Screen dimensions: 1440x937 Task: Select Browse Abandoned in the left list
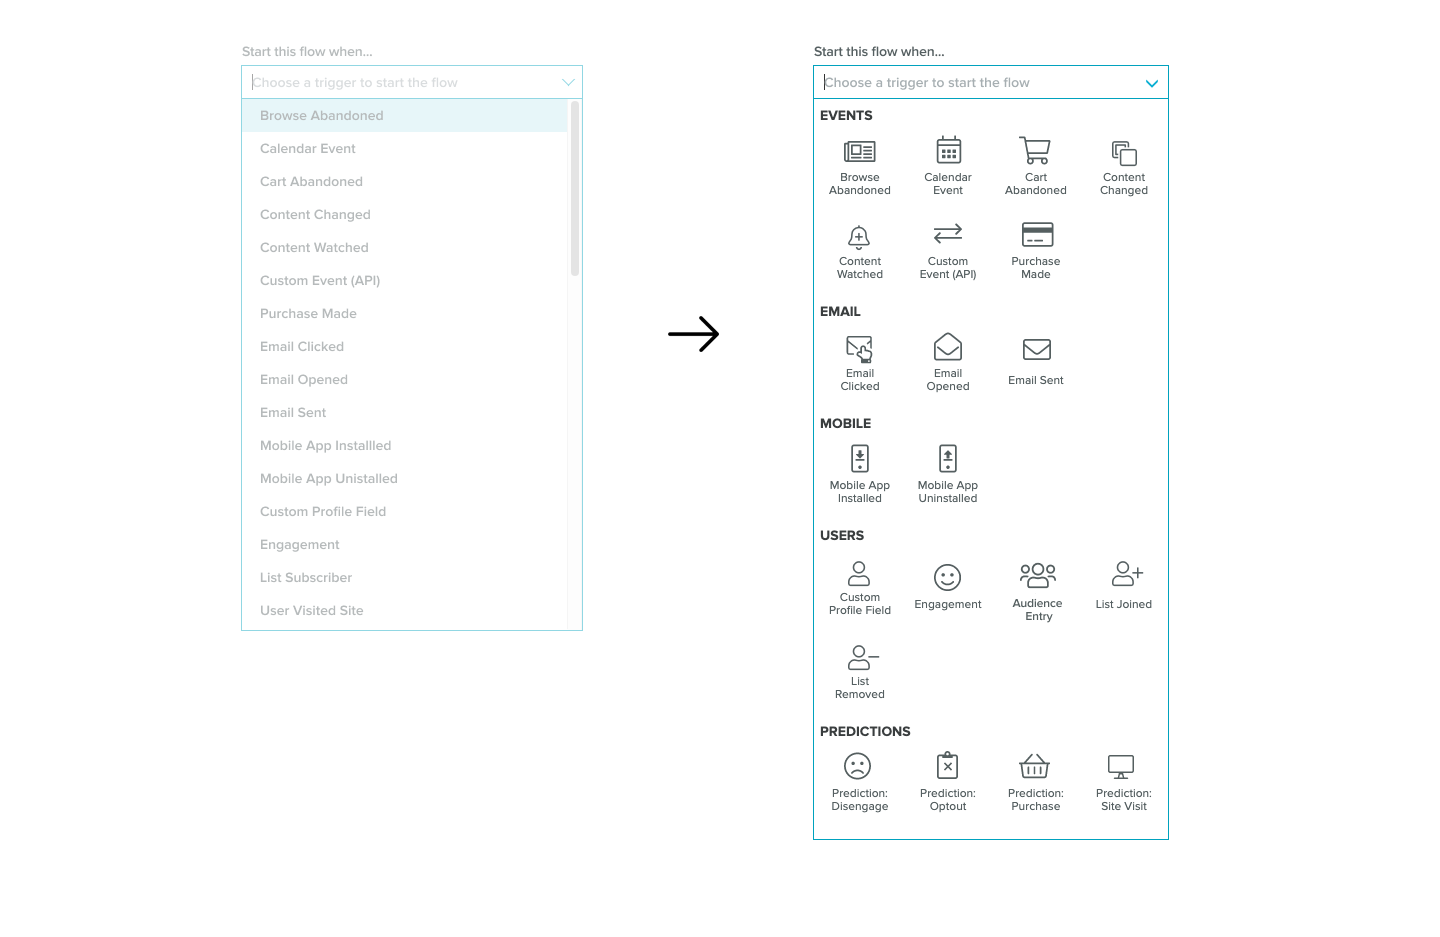point(322,116)
